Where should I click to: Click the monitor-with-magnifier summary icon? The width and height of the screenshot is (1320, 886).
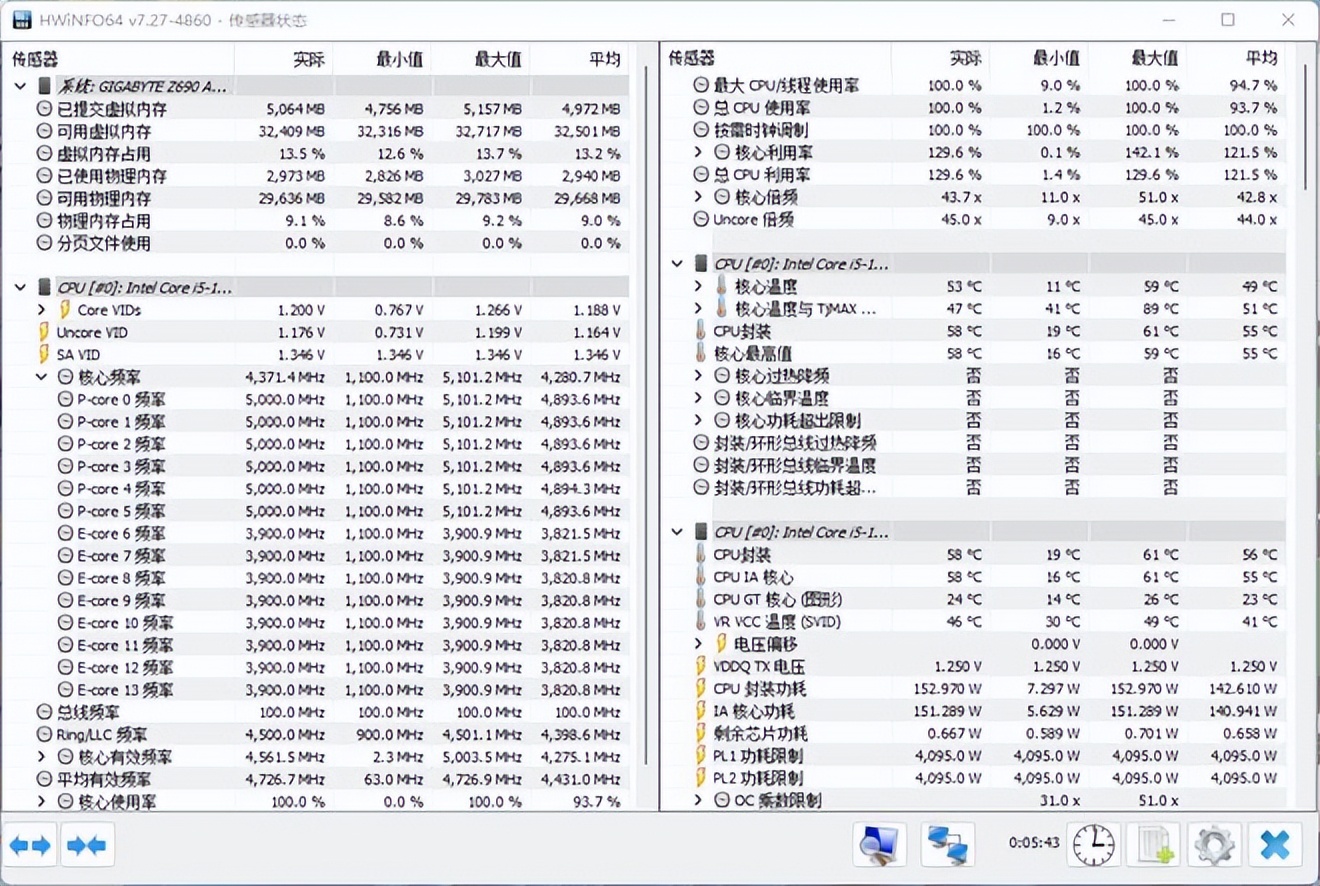coord(878,845)
